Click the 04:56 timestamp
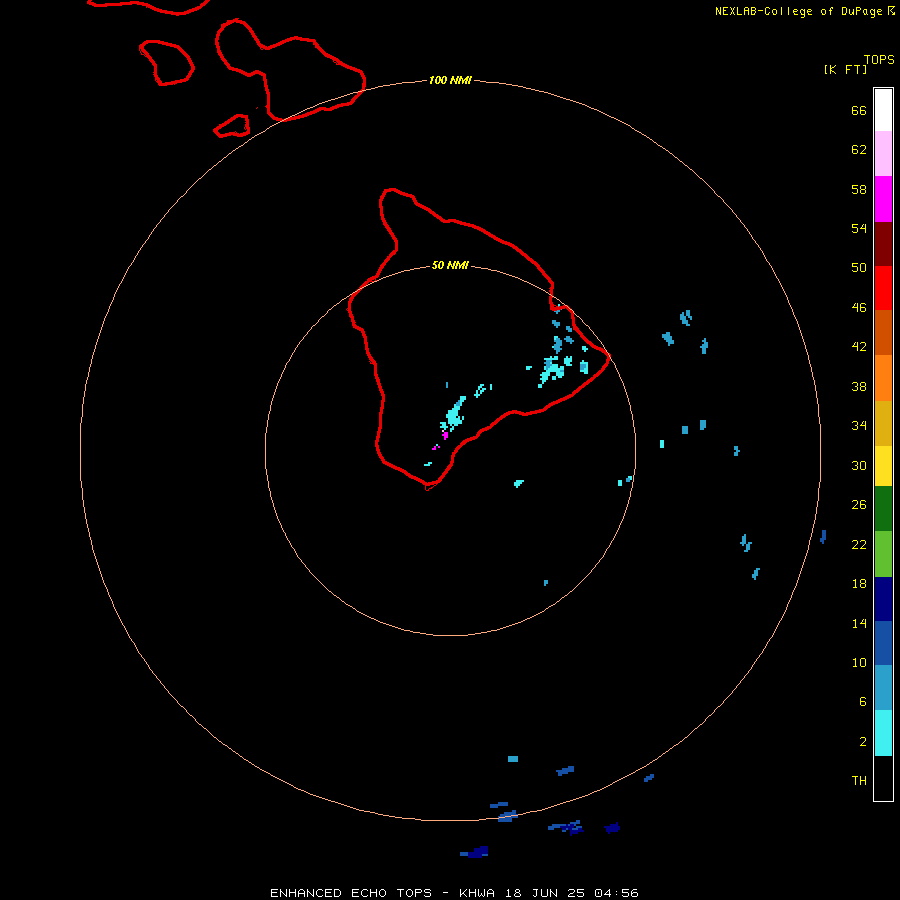The image size is (900, 900). [x=616, y=893]
